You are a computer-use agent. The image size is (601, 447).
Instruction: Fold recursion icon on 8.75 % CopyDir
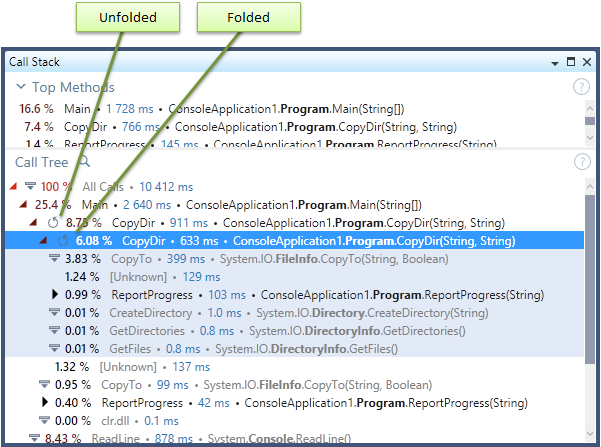(x=53, y=222)
